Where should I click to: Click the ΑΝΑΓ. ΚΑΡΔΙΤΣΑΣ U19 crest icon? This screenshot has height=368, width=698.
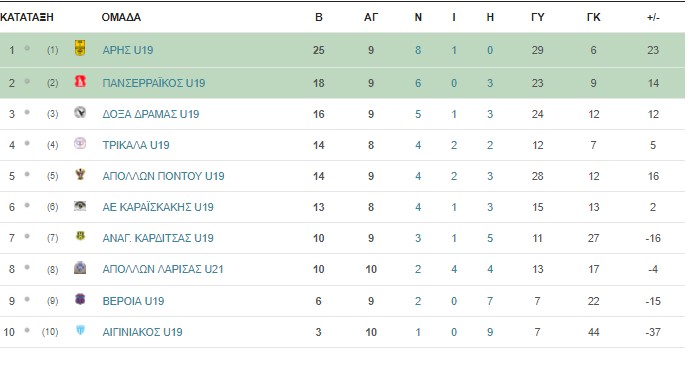coord(80,236)
